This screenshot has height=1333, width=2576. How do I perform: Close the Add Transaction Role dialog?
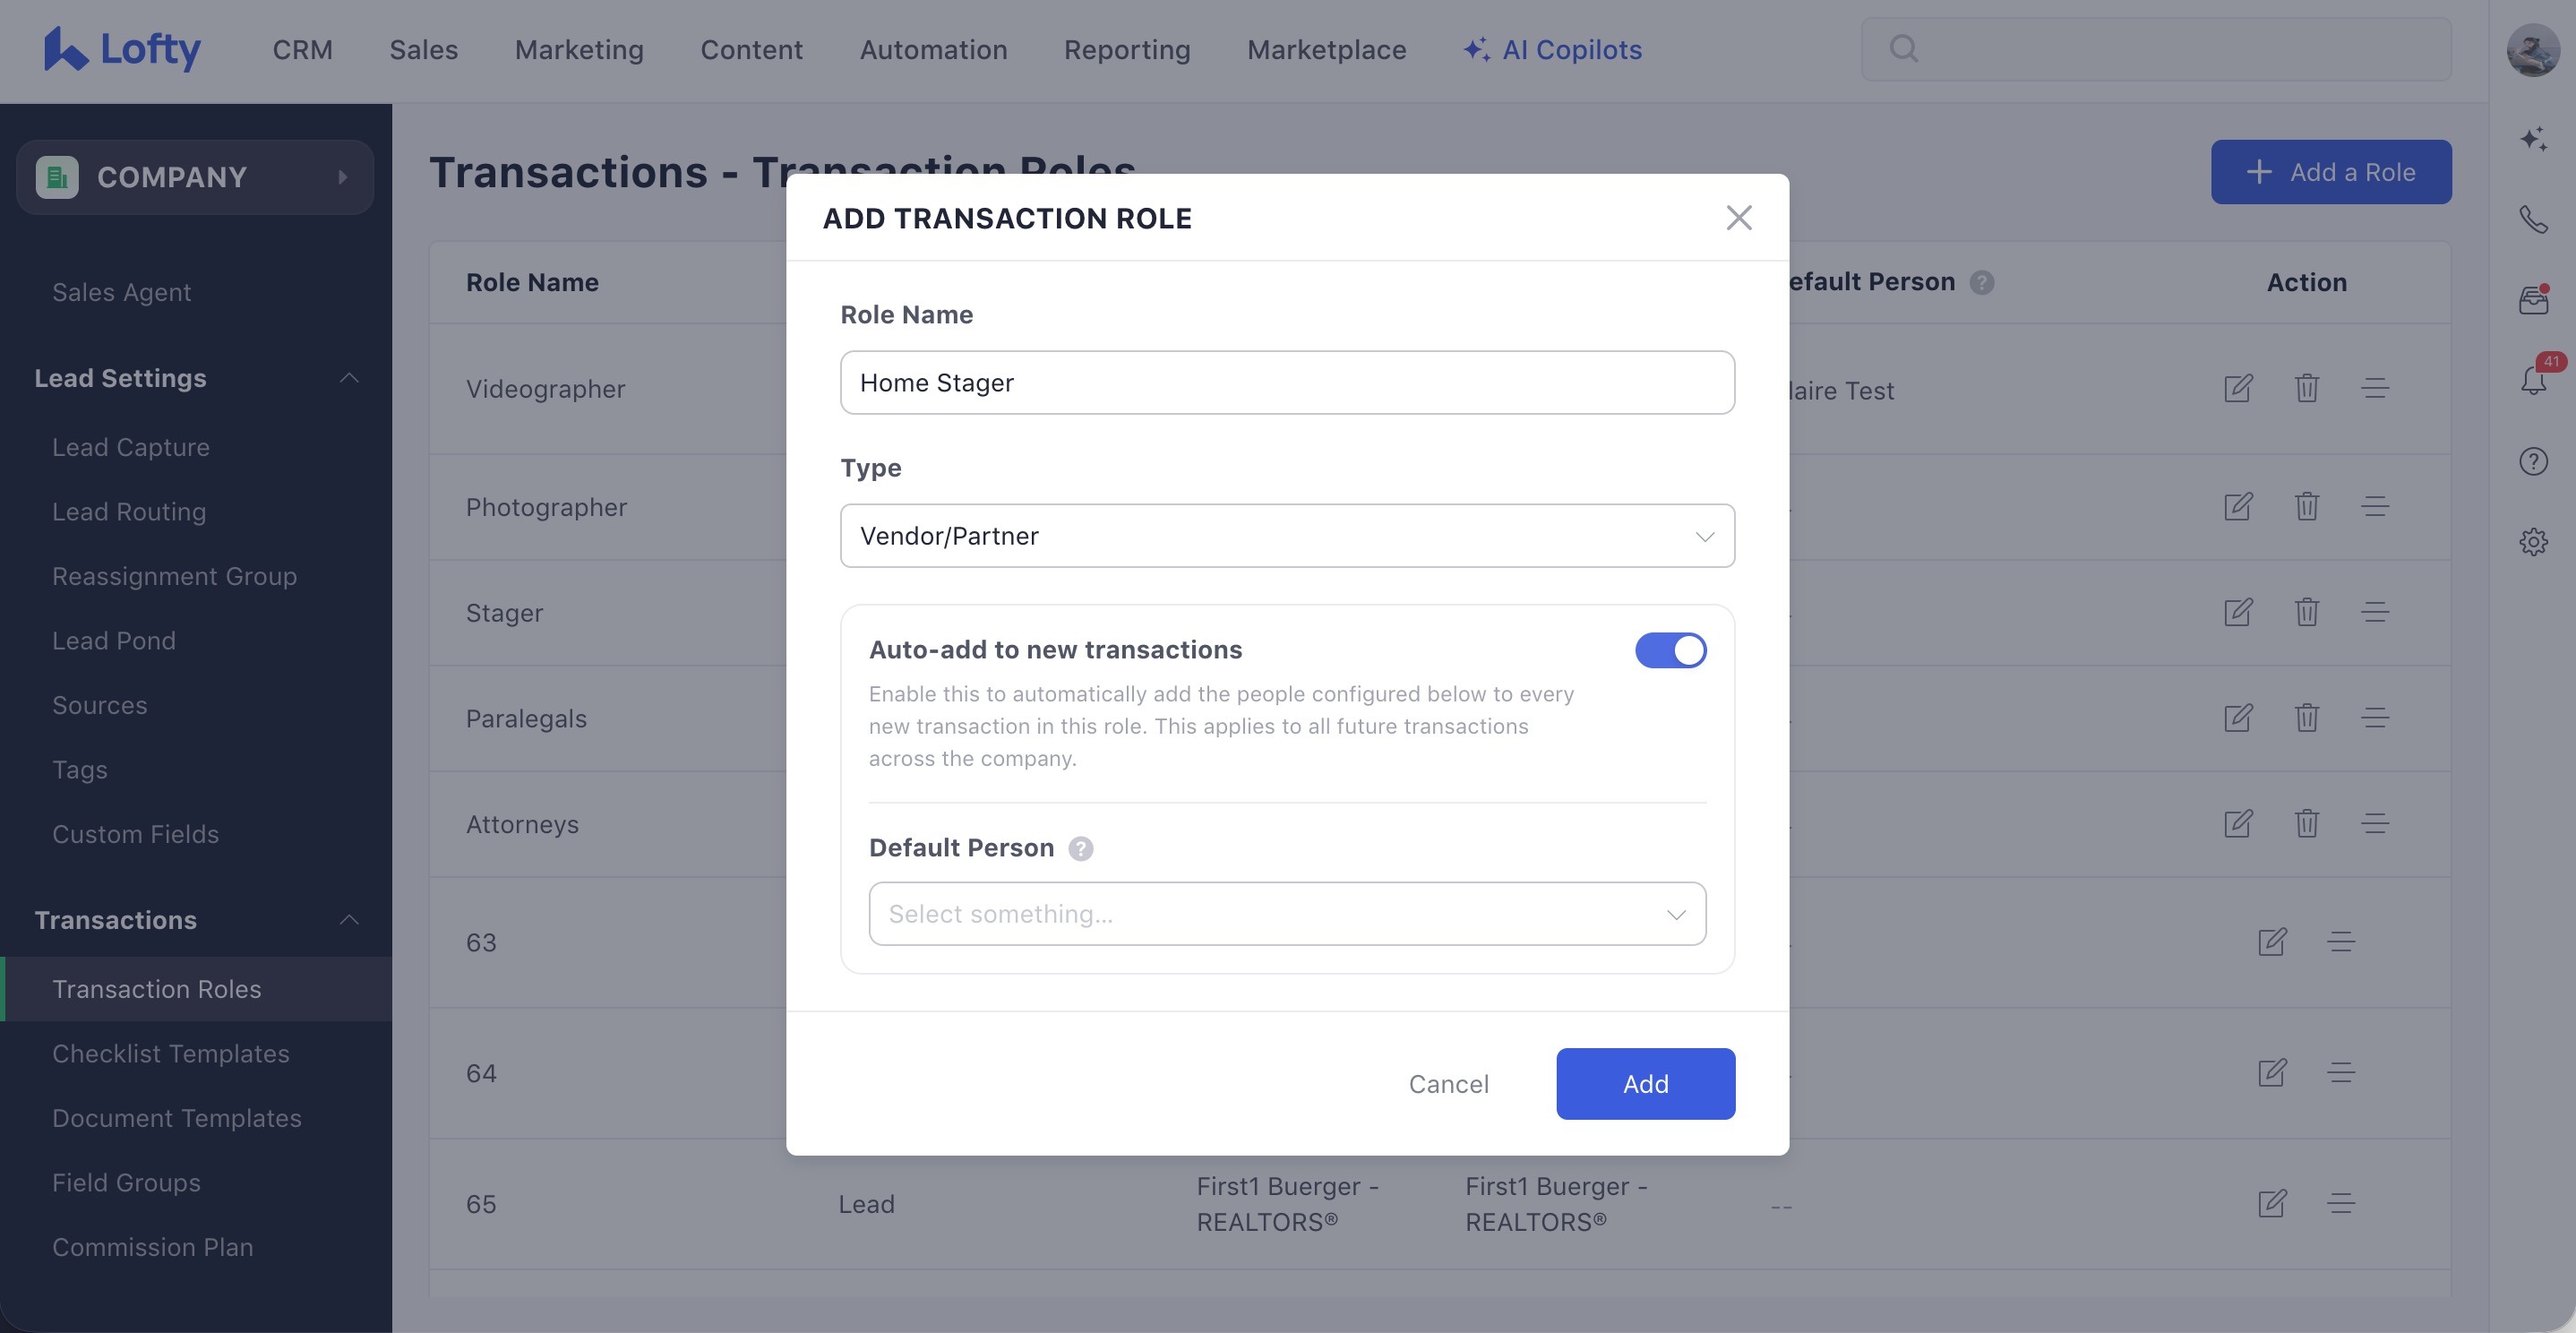click(x=1738, y=218)
